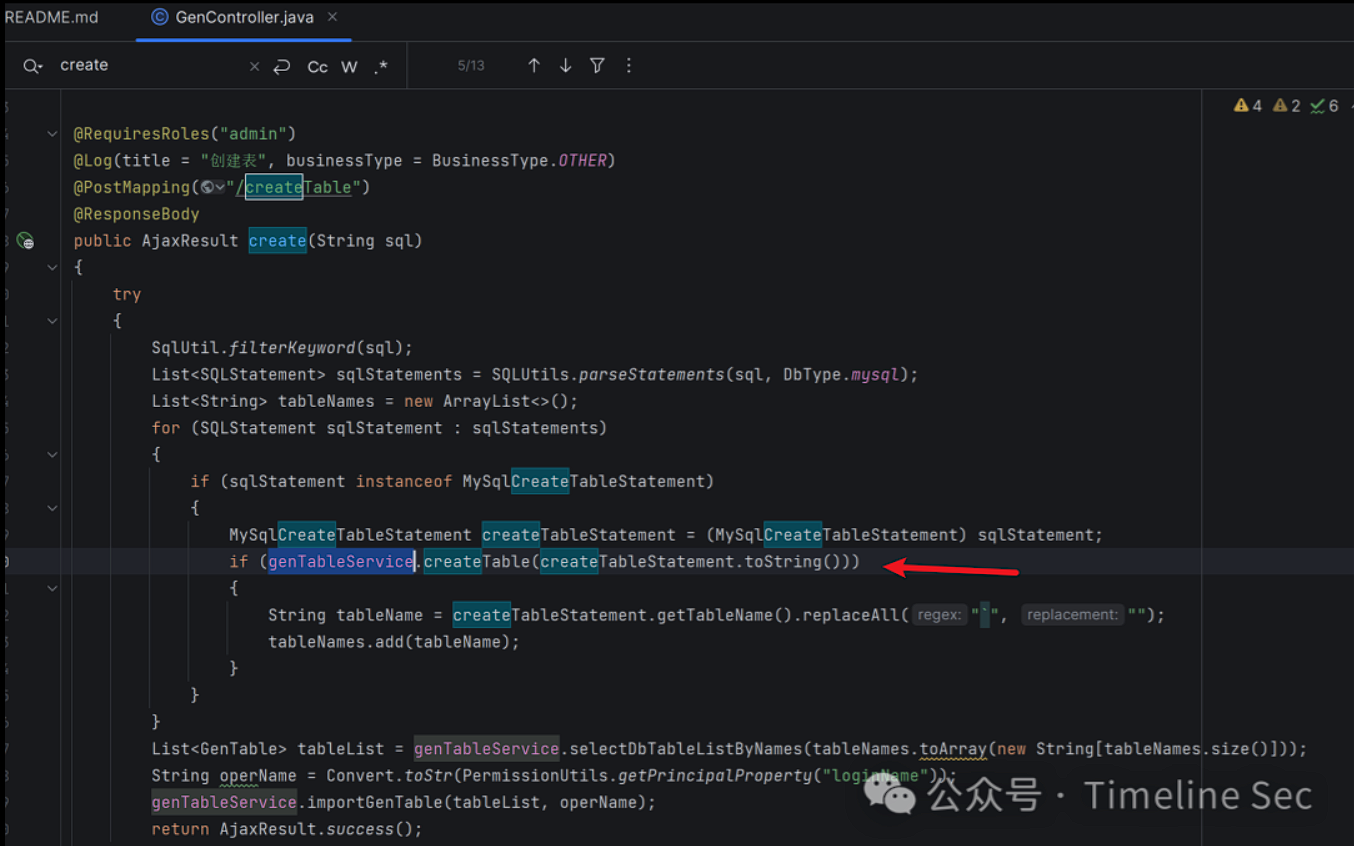Click 'List<SQLStatement>' type declaration

click(239, 375)
